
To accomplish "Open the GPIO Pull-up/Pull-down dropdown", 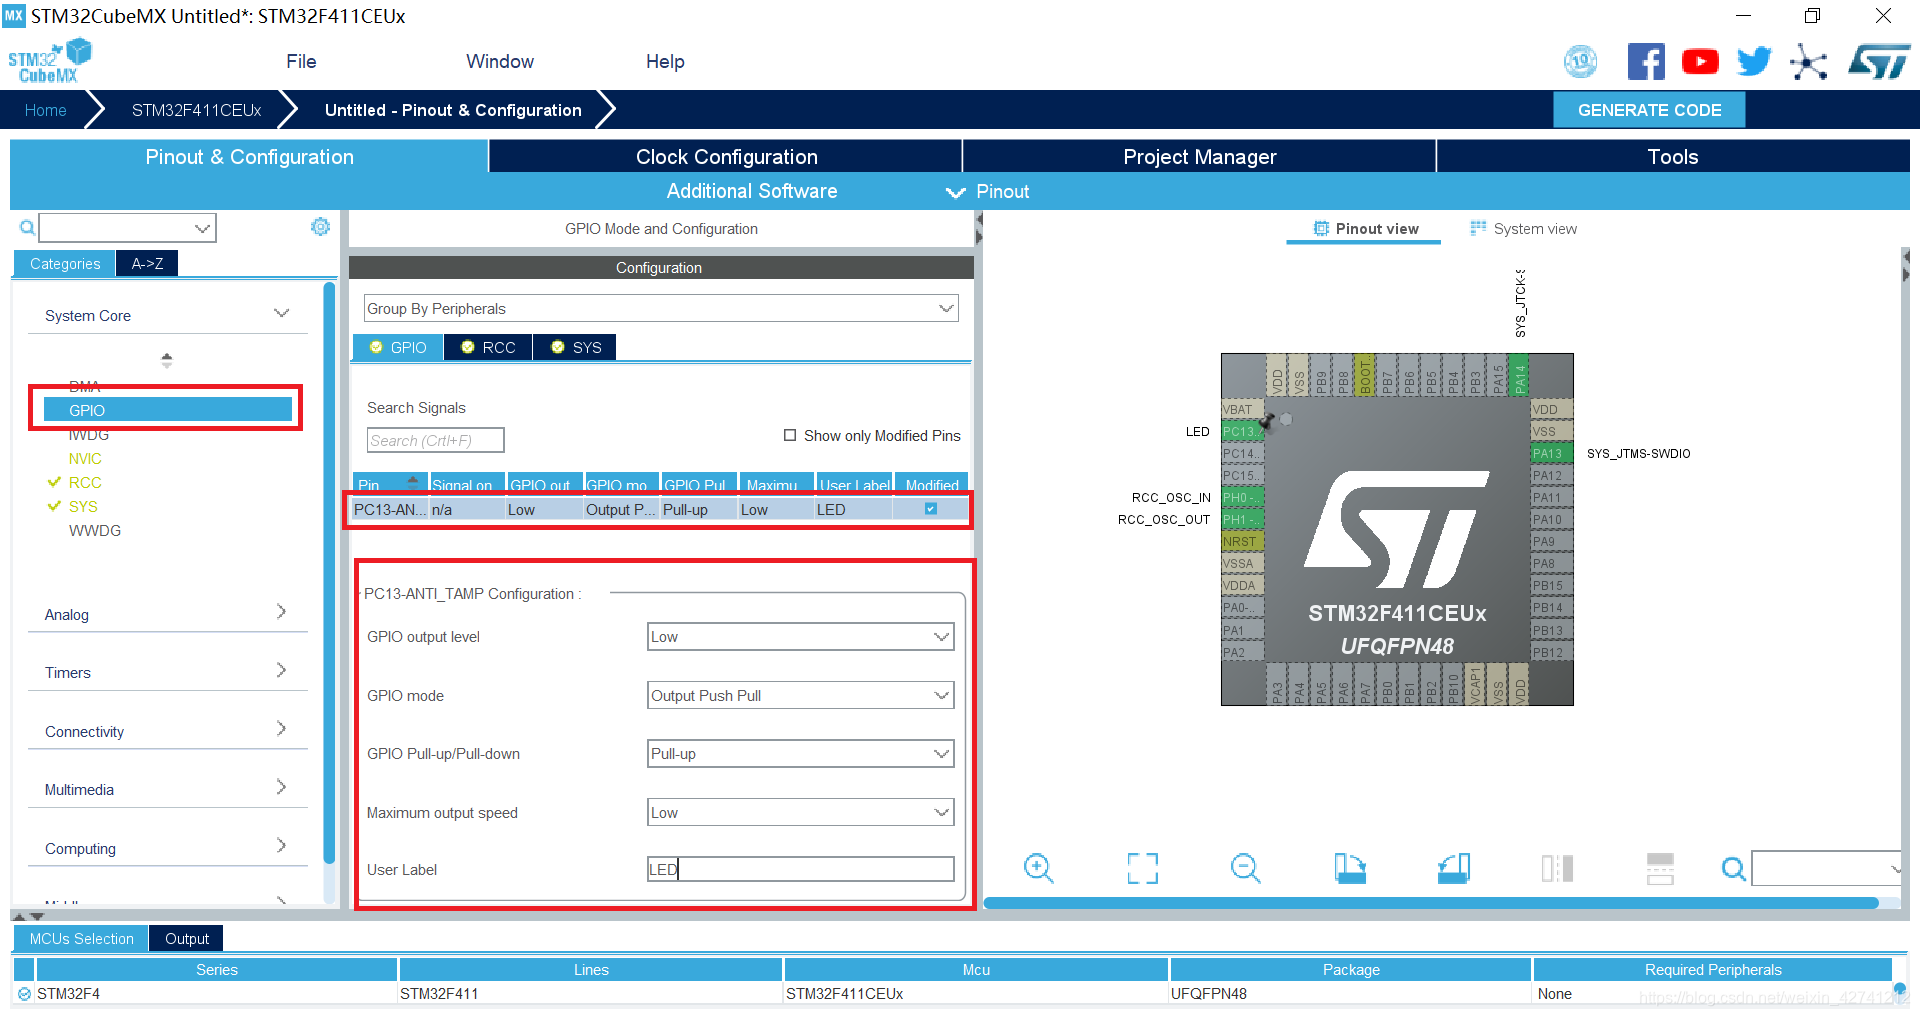I will (800, 754).
